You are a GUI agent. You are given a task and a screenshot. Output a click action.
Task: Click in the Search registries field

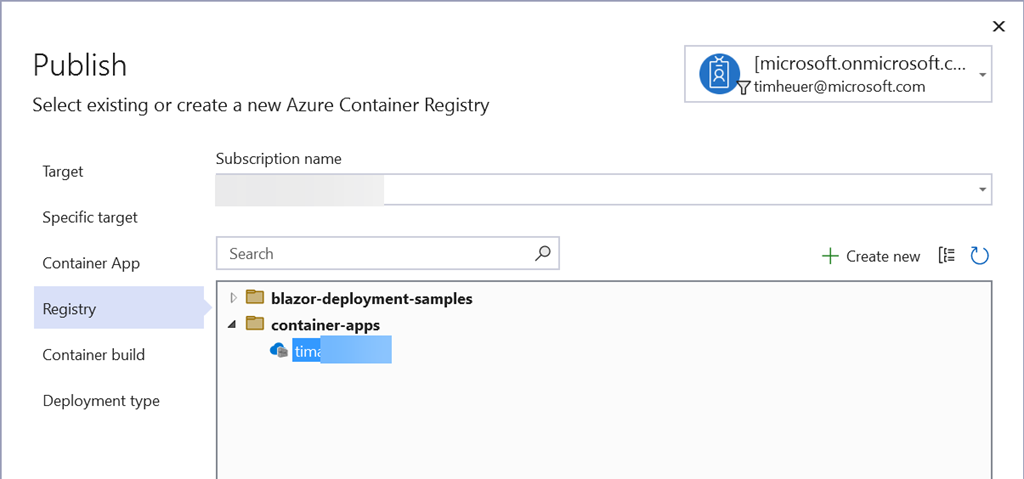pos(387,254)
